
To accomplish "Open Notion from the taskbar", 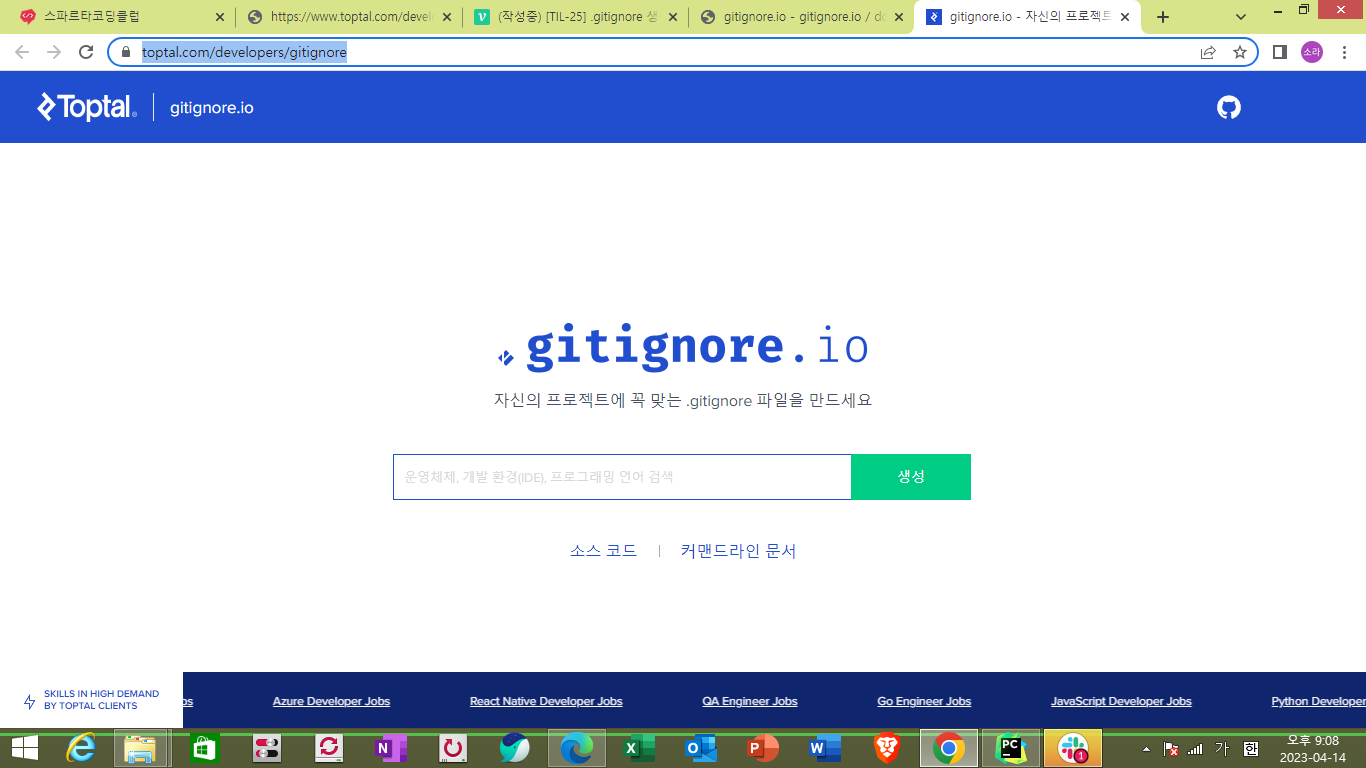I will [x=390, y=748].
